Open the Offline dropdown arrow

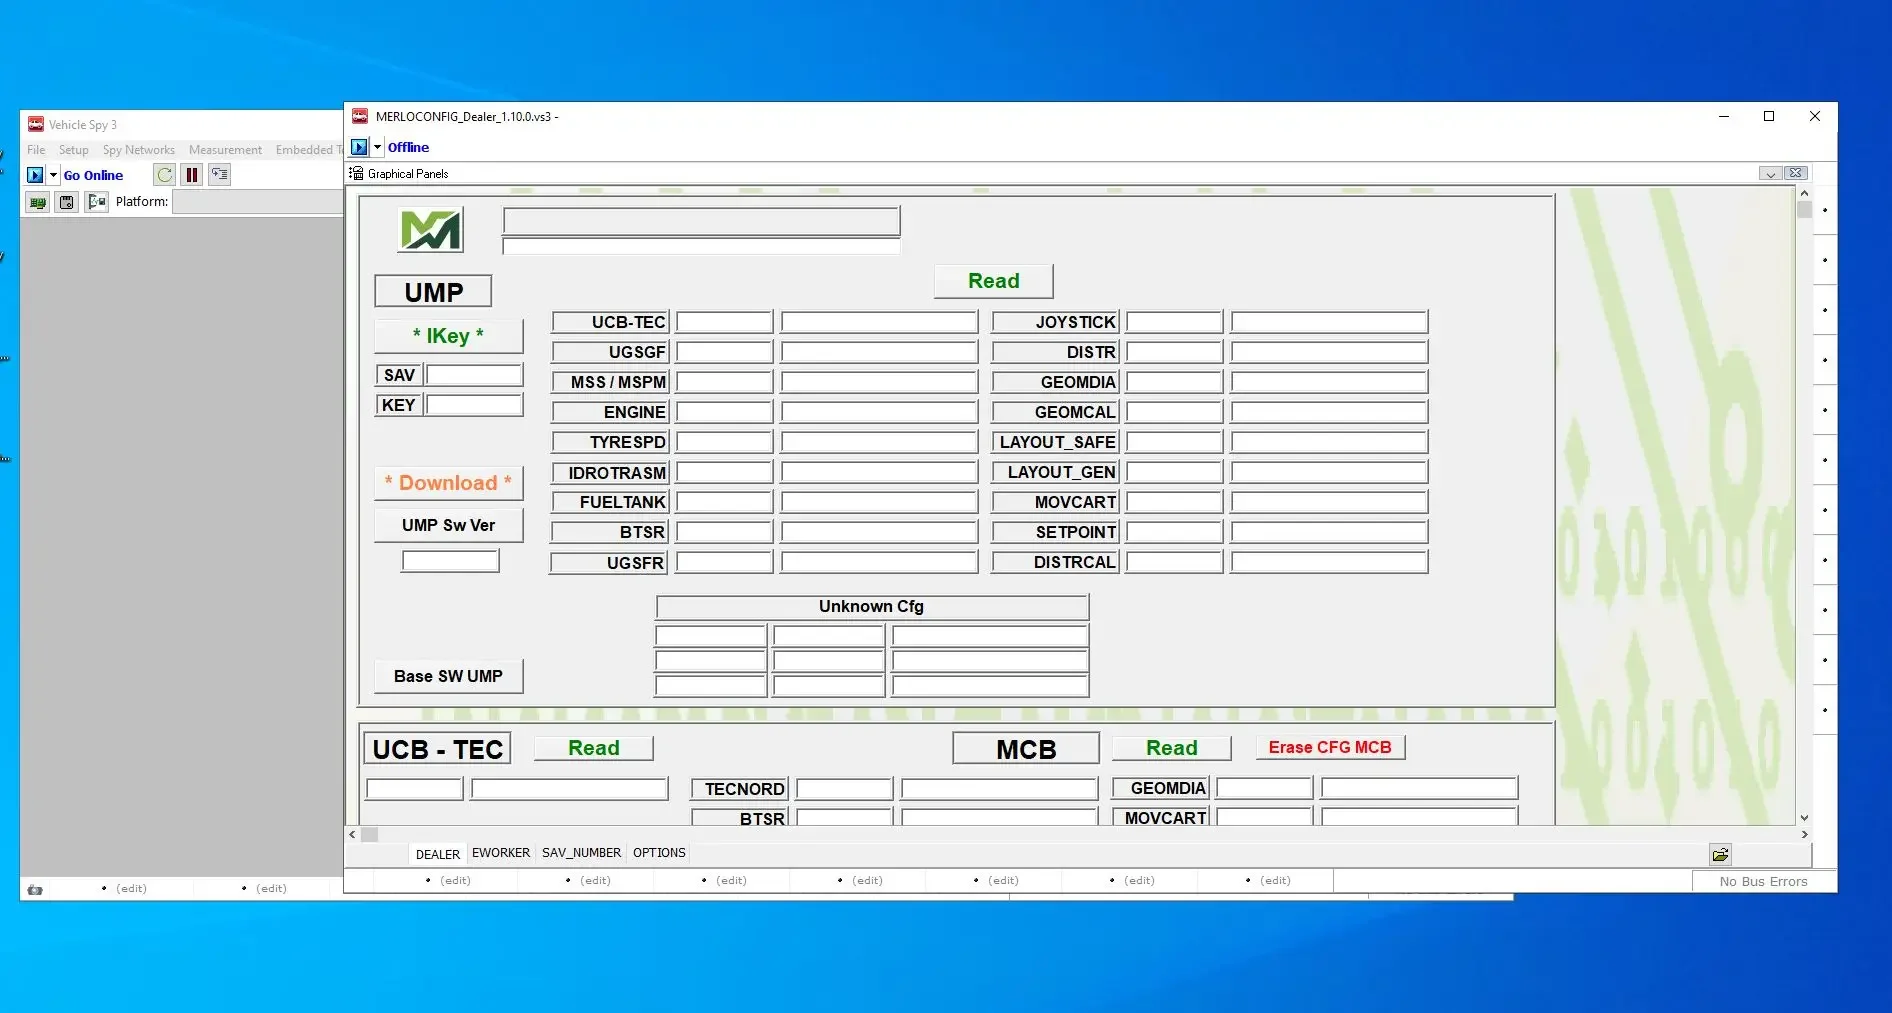pos(377,147)
